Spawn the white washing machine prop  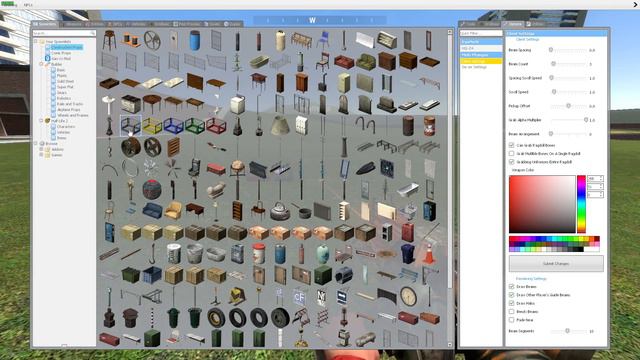tap(238, 104)
